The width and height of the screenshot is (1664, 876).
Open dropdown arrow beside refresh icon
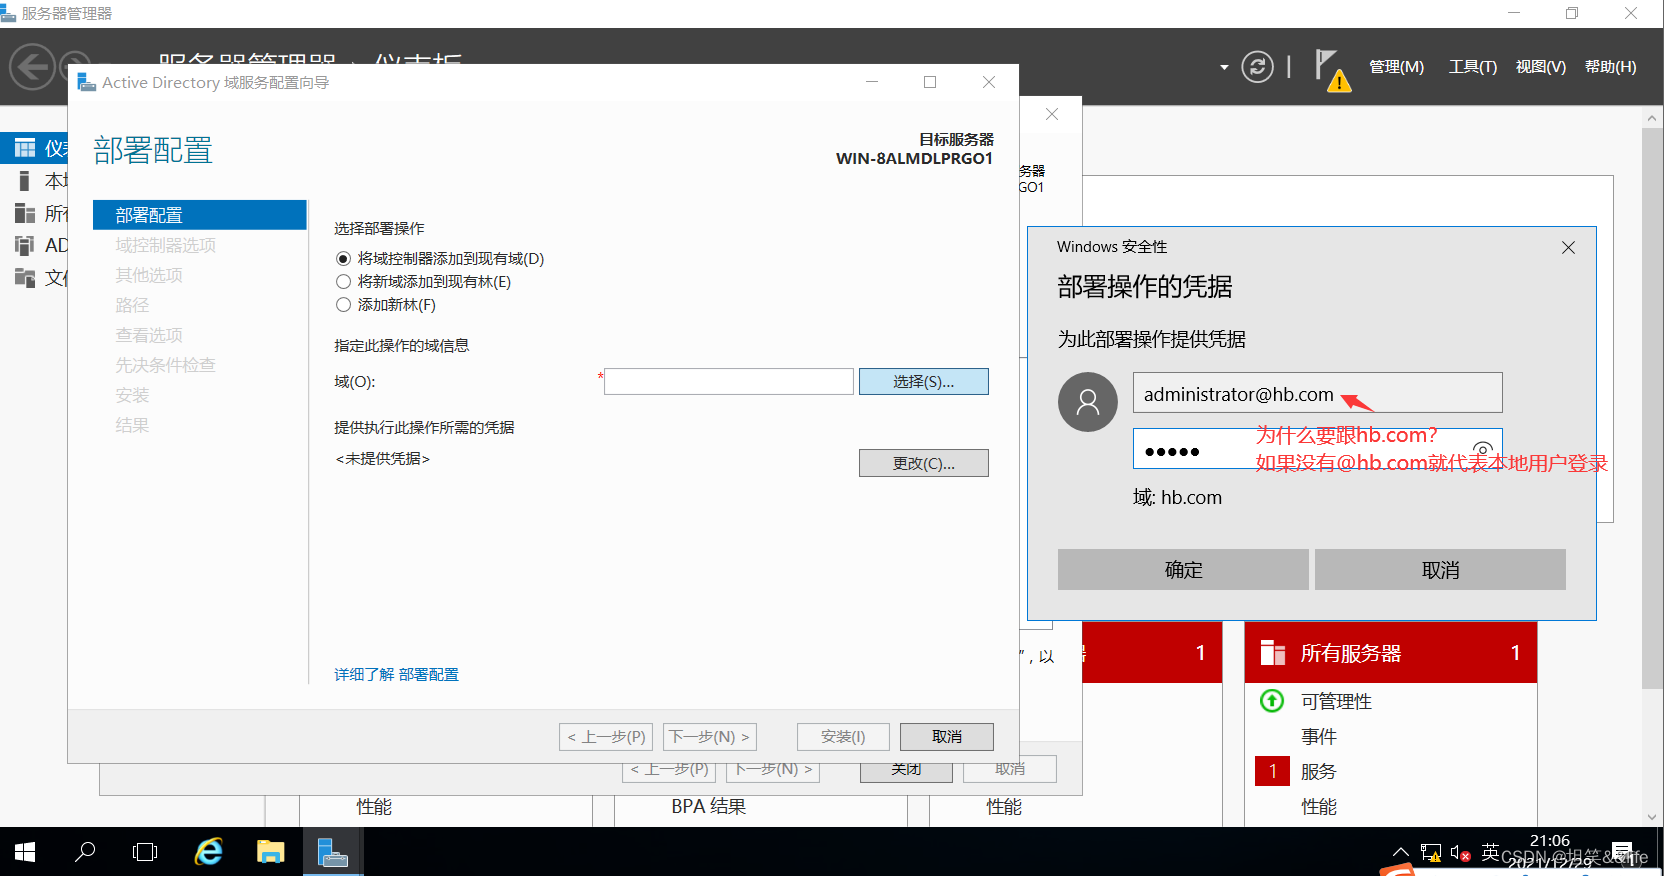pos(1224,68)
